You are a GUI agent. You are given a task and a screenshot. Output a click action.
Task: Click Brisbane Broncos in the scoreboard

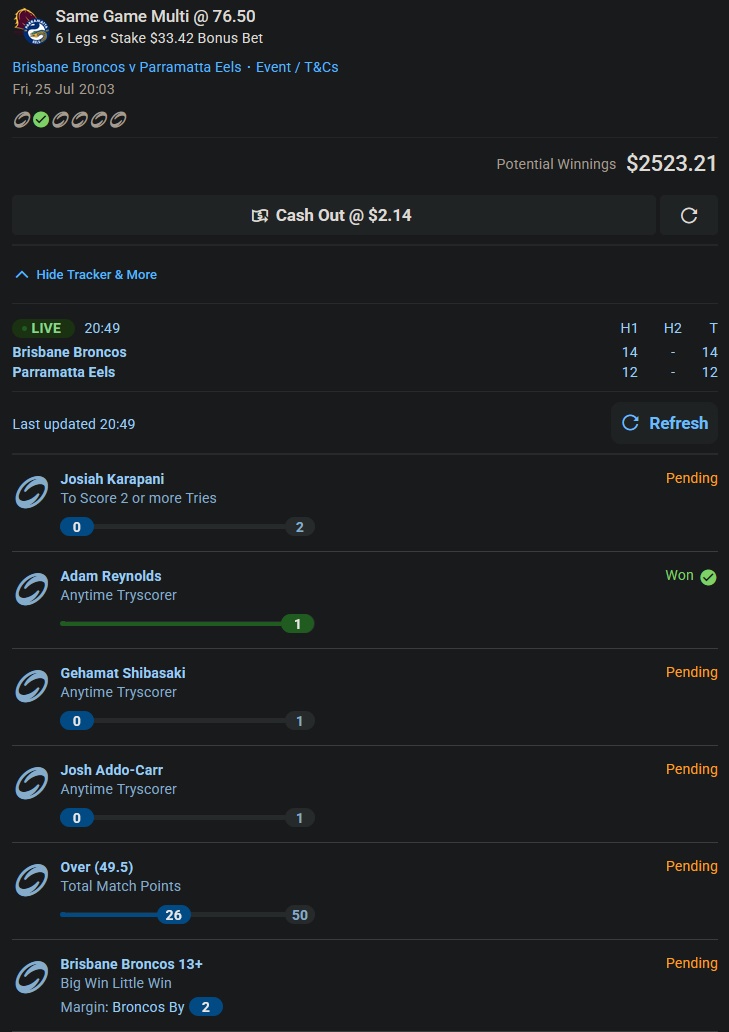coord(70,352)
